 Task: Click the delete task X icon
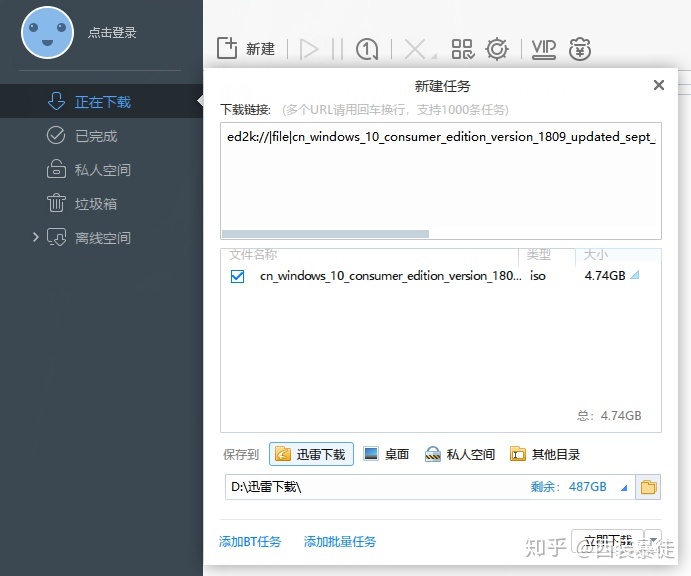point(415,48)
